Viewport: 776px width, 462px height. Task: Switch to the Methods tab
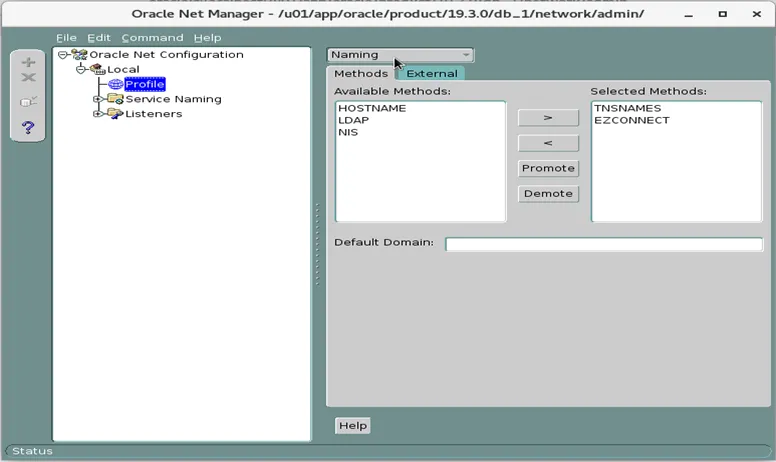pyautogui.click(x=361, y=73)
